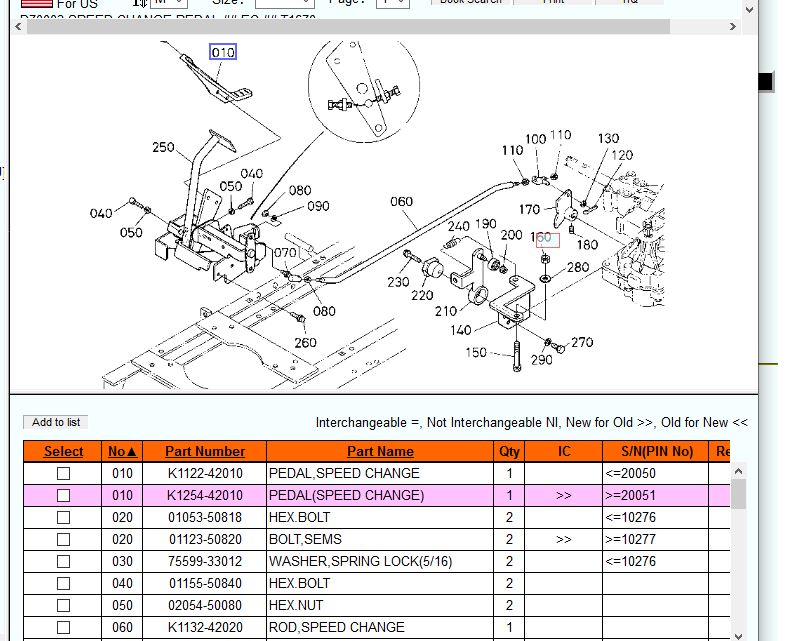The height and width of the screenshot is (641, 804).
Task: Click the 280 callout in diagram
Action: 578,267
